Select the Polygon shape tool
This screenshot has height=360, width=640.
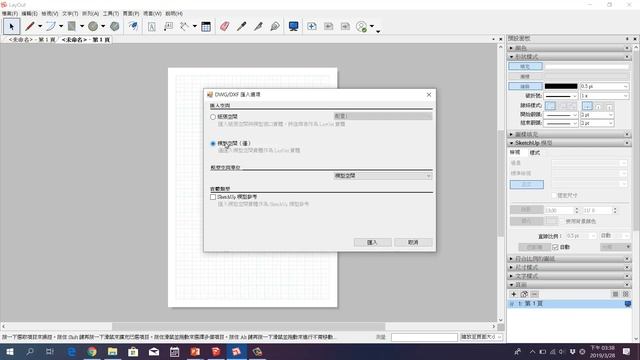(x=115, y=27)
